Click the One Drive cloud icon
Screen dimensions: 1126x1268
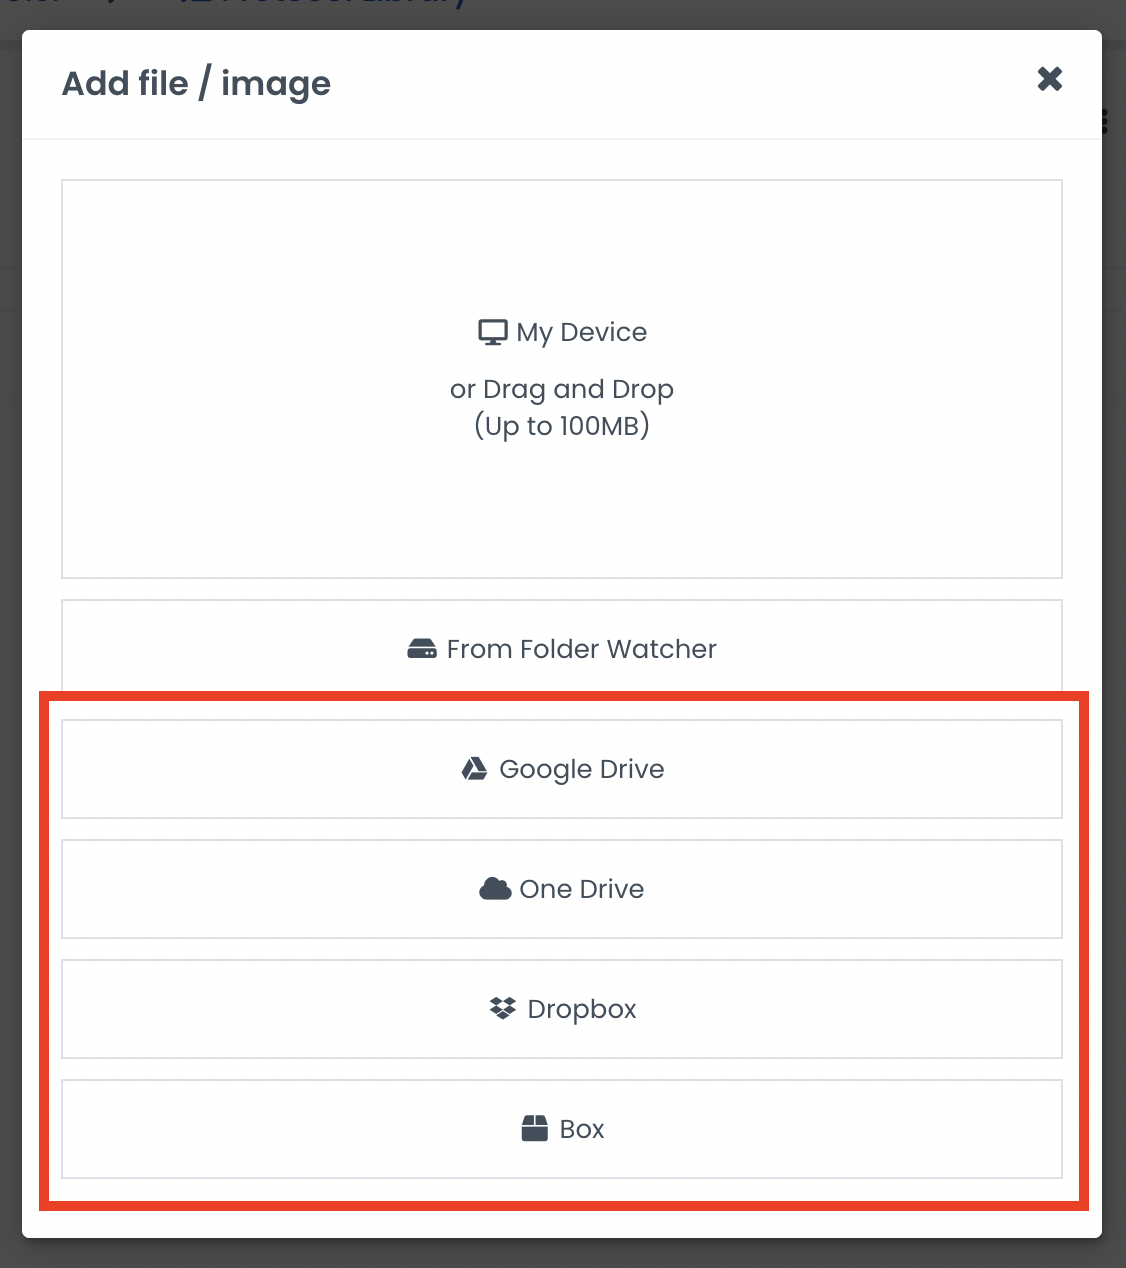click(495, 889)
